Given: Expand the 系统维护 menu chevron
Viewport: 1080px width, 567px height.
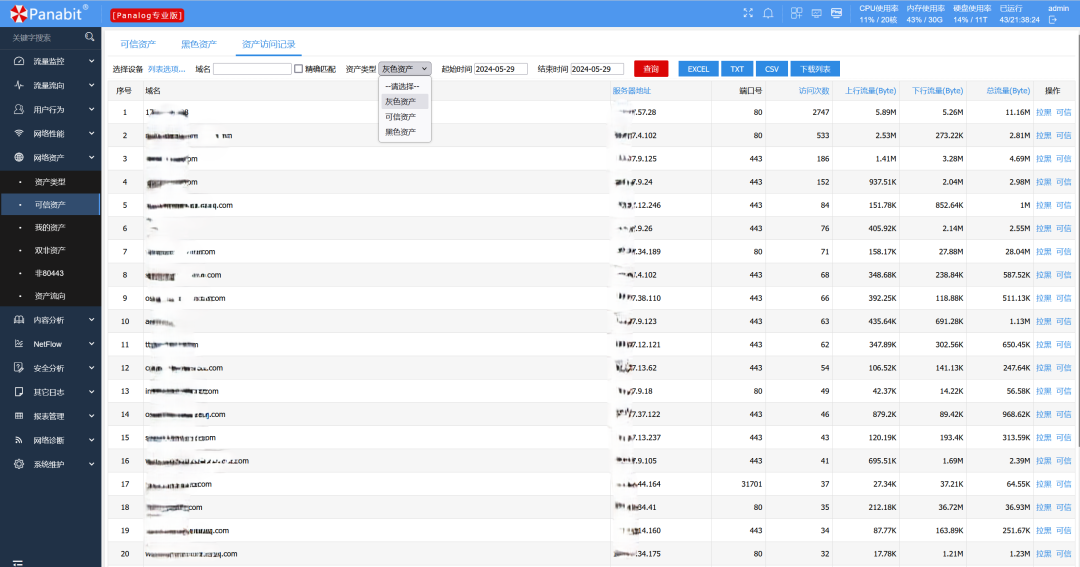Looking at the screenshot, I should tap(92, 464).
